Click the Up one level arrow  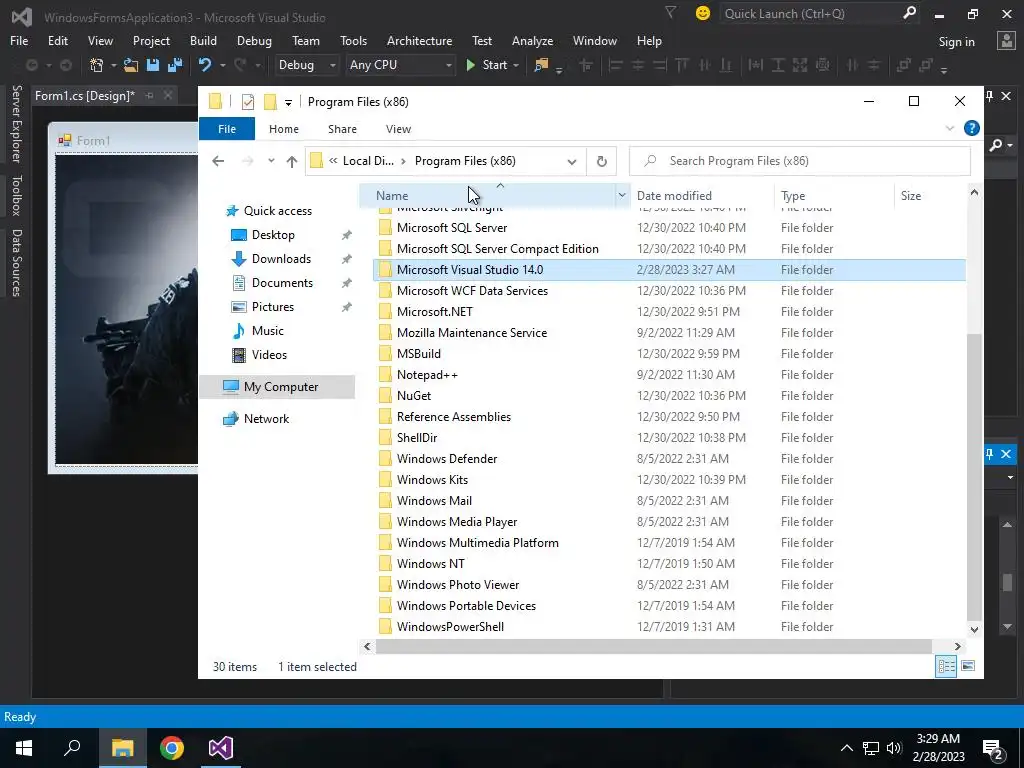click(291, 161)
